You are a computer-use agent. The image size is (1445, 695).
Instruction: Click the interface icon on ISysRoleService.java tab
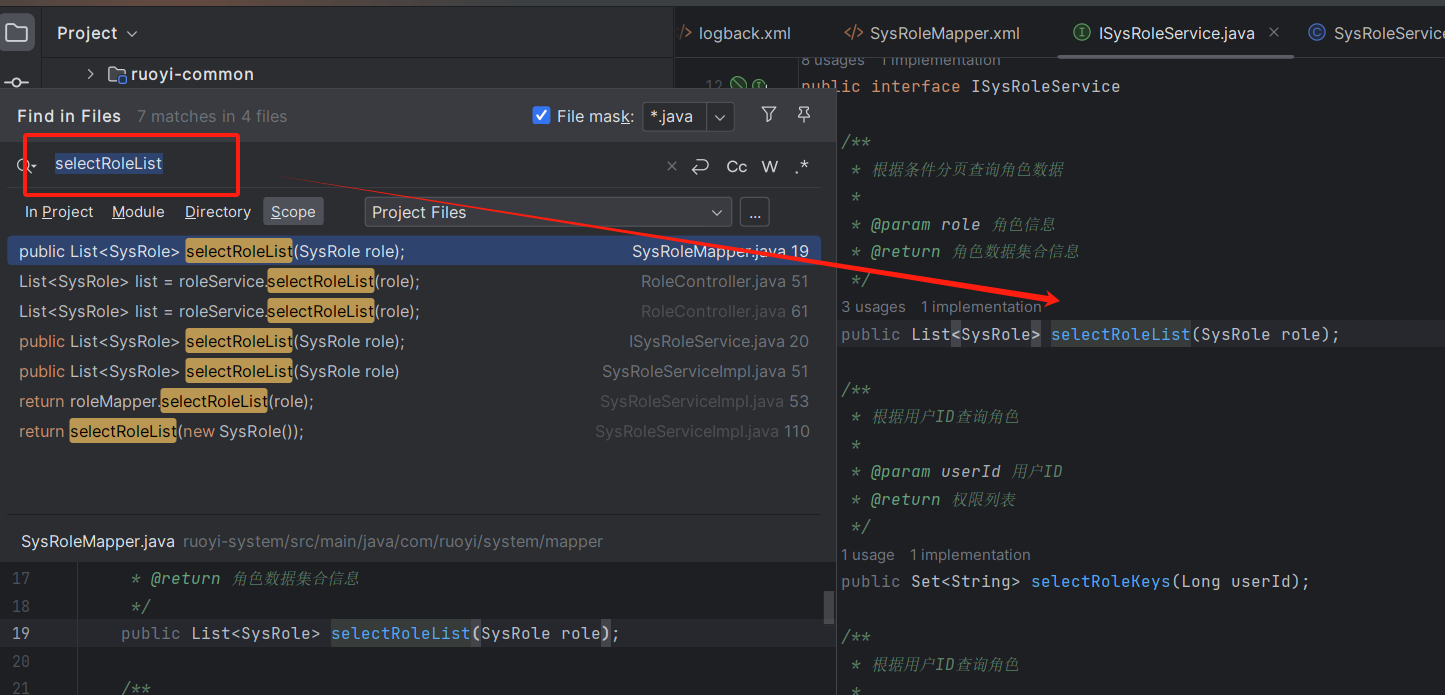click(1081, 33)
